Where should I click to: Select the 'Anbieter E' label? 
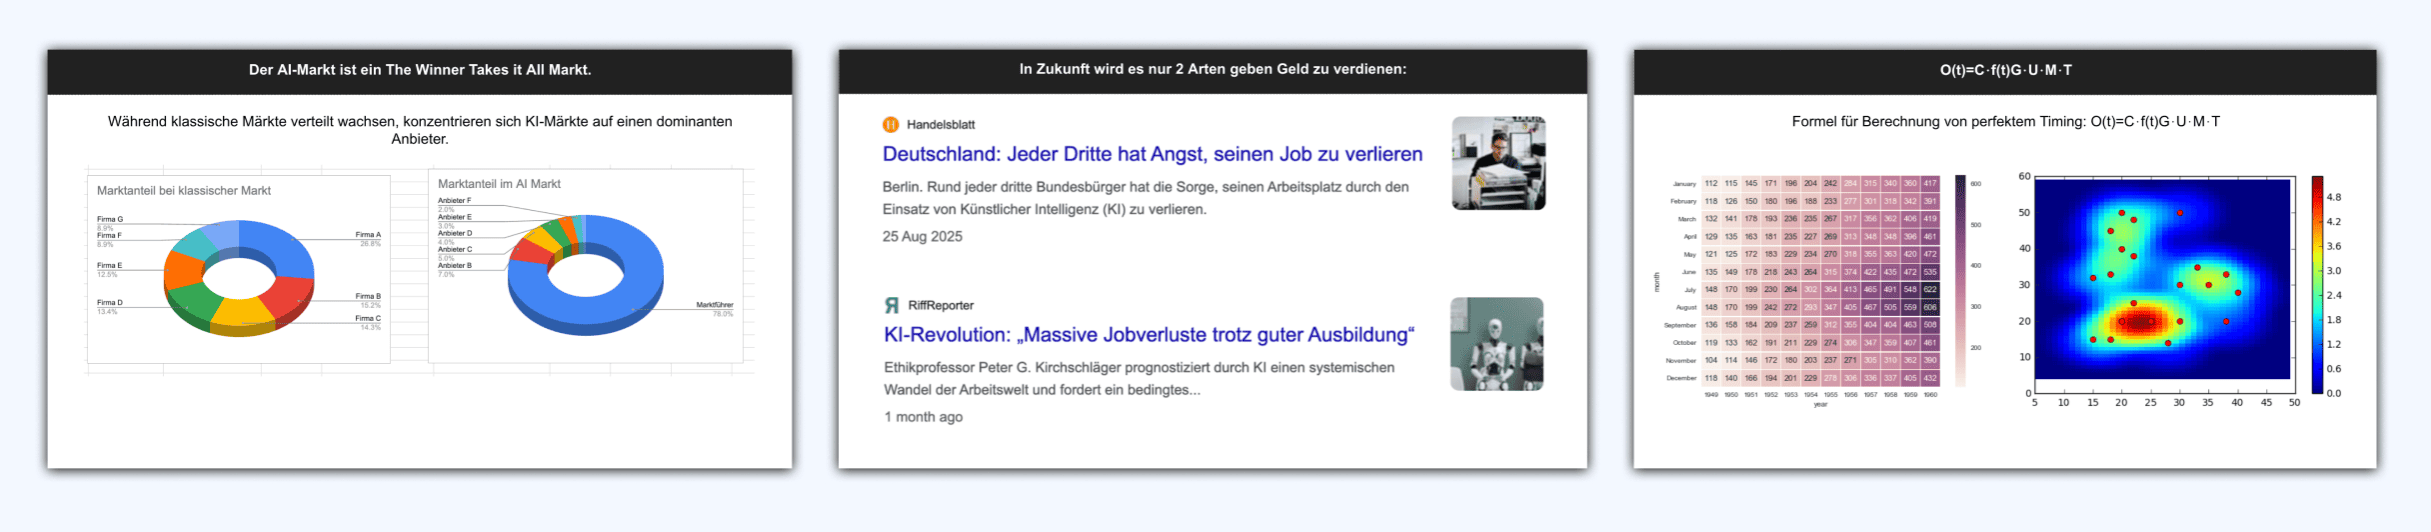pyautogui.click(x=454, y=217)
